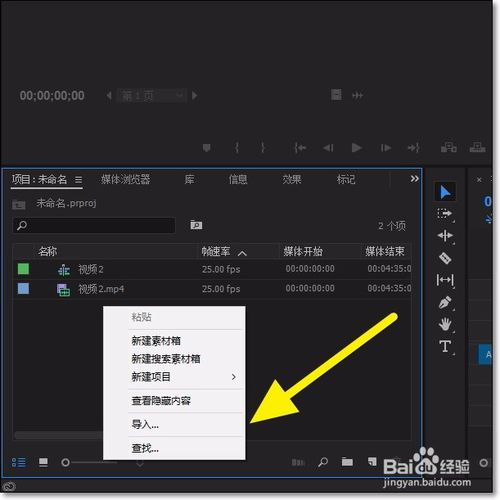Screen dimensions: 500x500
Task: Click the 媒体结束 column header
Action: [x=385, y=251]
